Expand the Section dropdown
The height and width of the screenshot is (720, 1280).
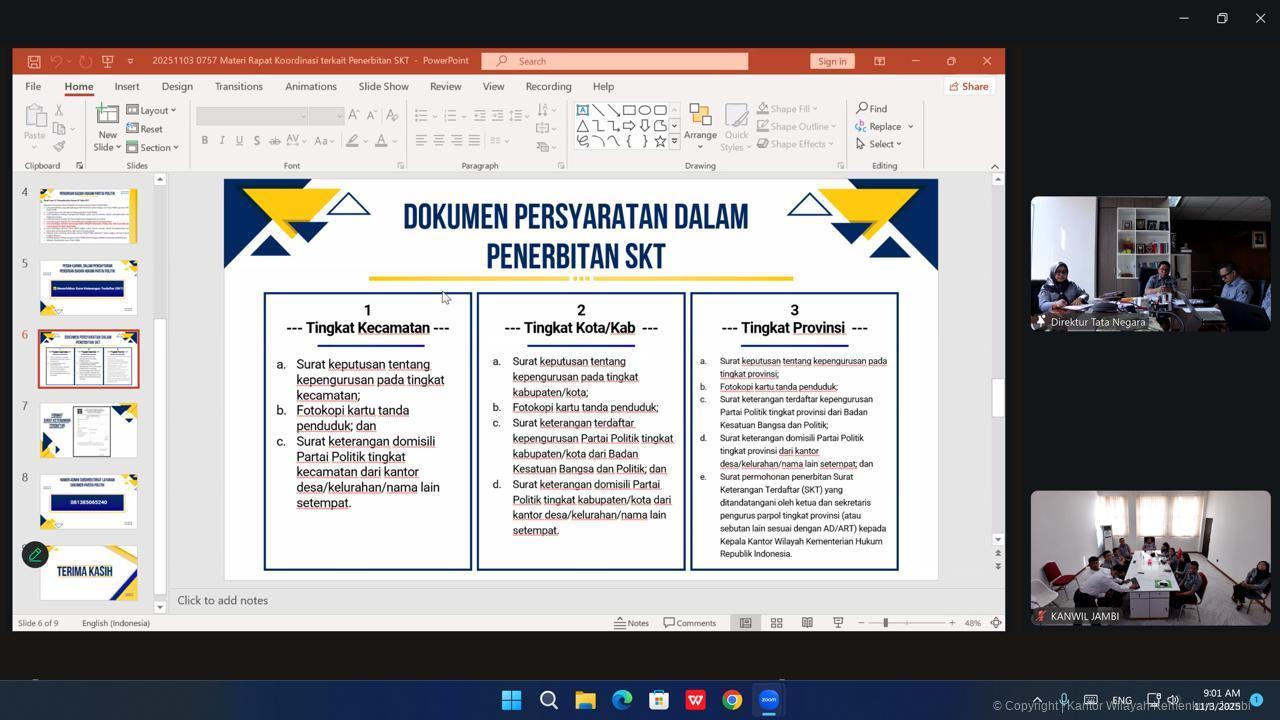coord(152,147)
